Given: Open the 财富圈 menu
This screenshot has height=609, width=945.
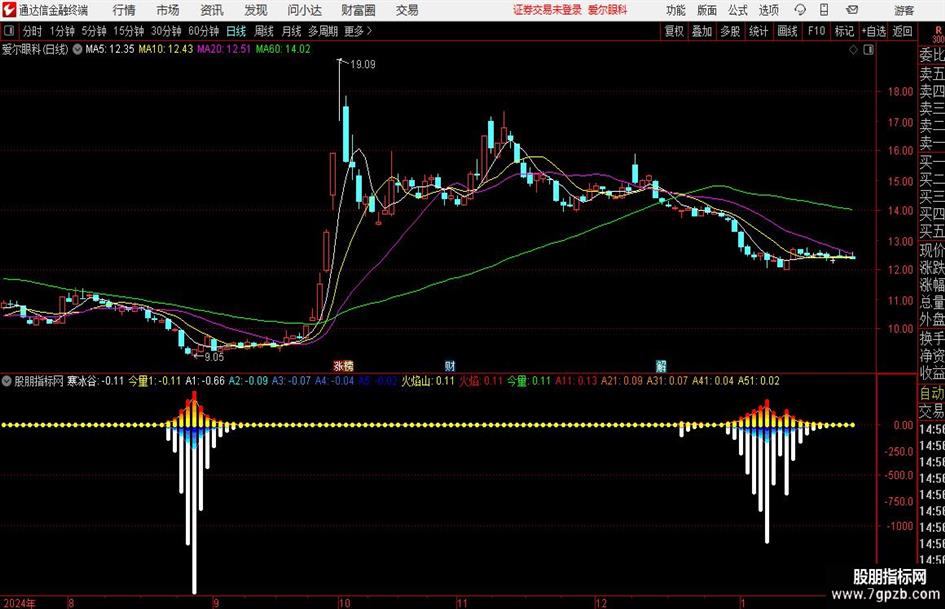Looking at the screenshot, I should 358,10.
